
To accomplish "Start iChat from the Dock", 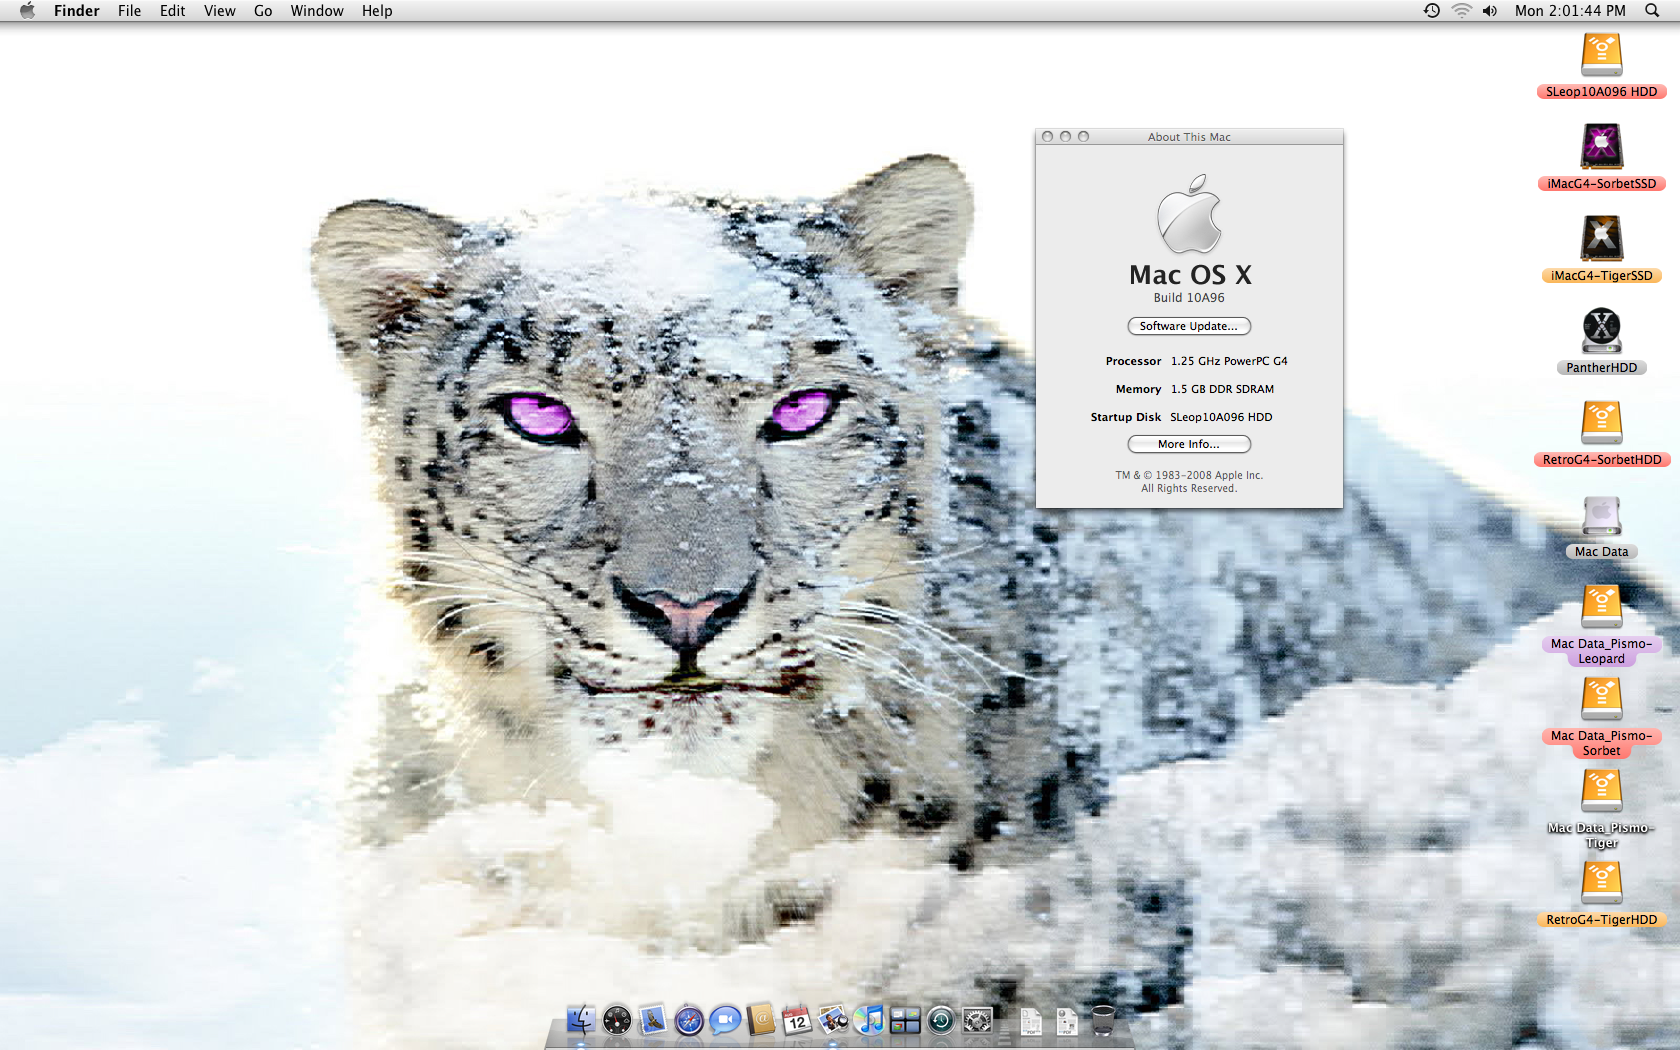I will (724, 1022).
